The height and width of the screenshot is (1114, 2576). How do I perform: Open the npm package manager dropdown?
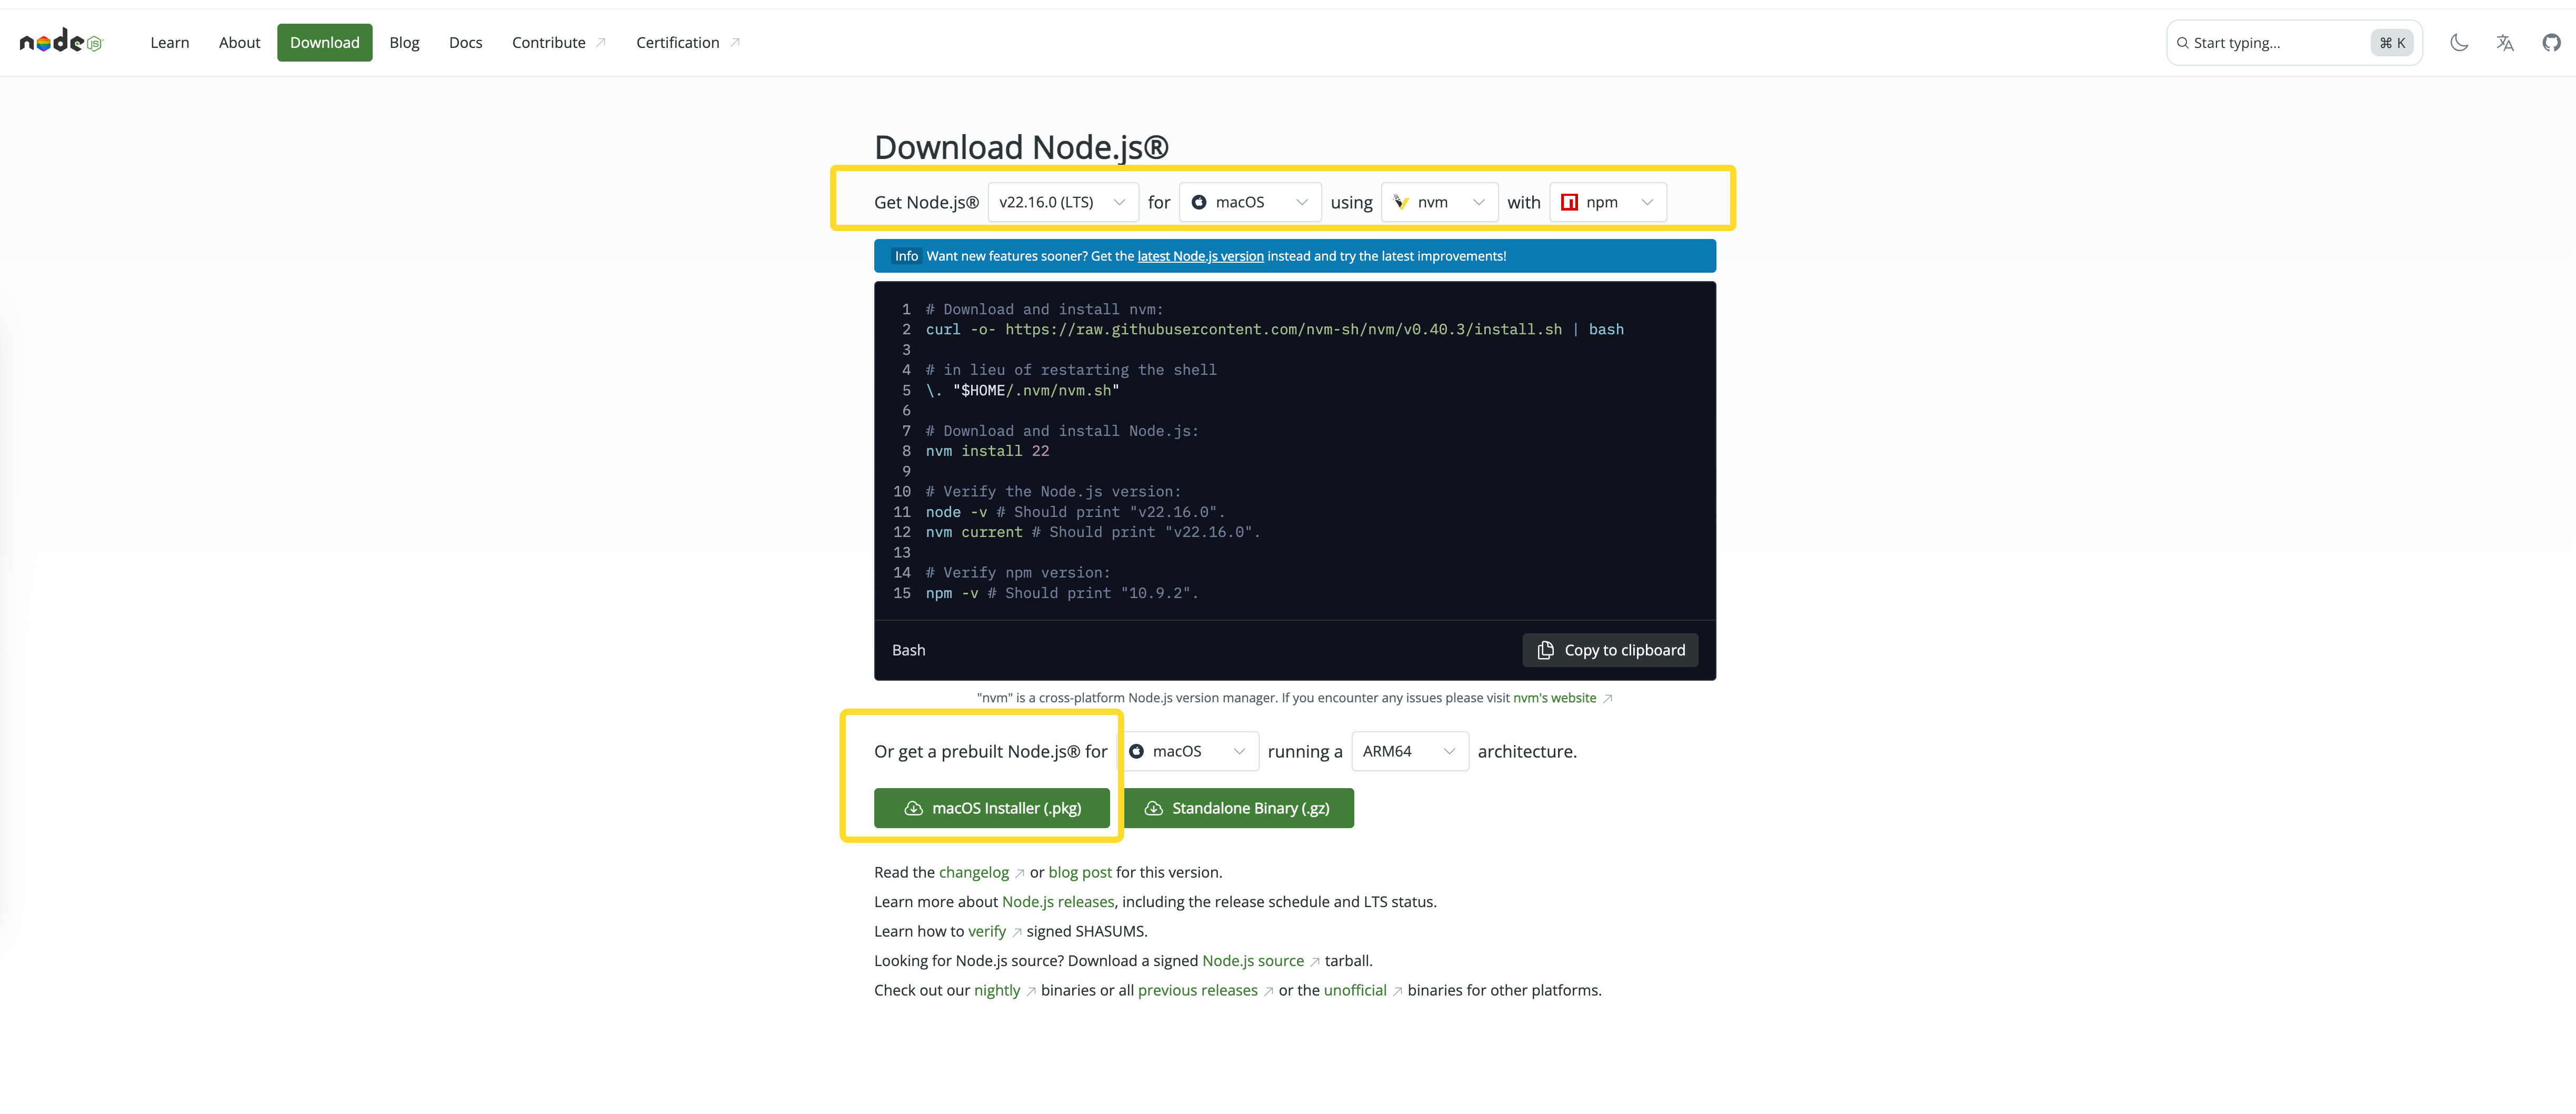point(1607,202)
